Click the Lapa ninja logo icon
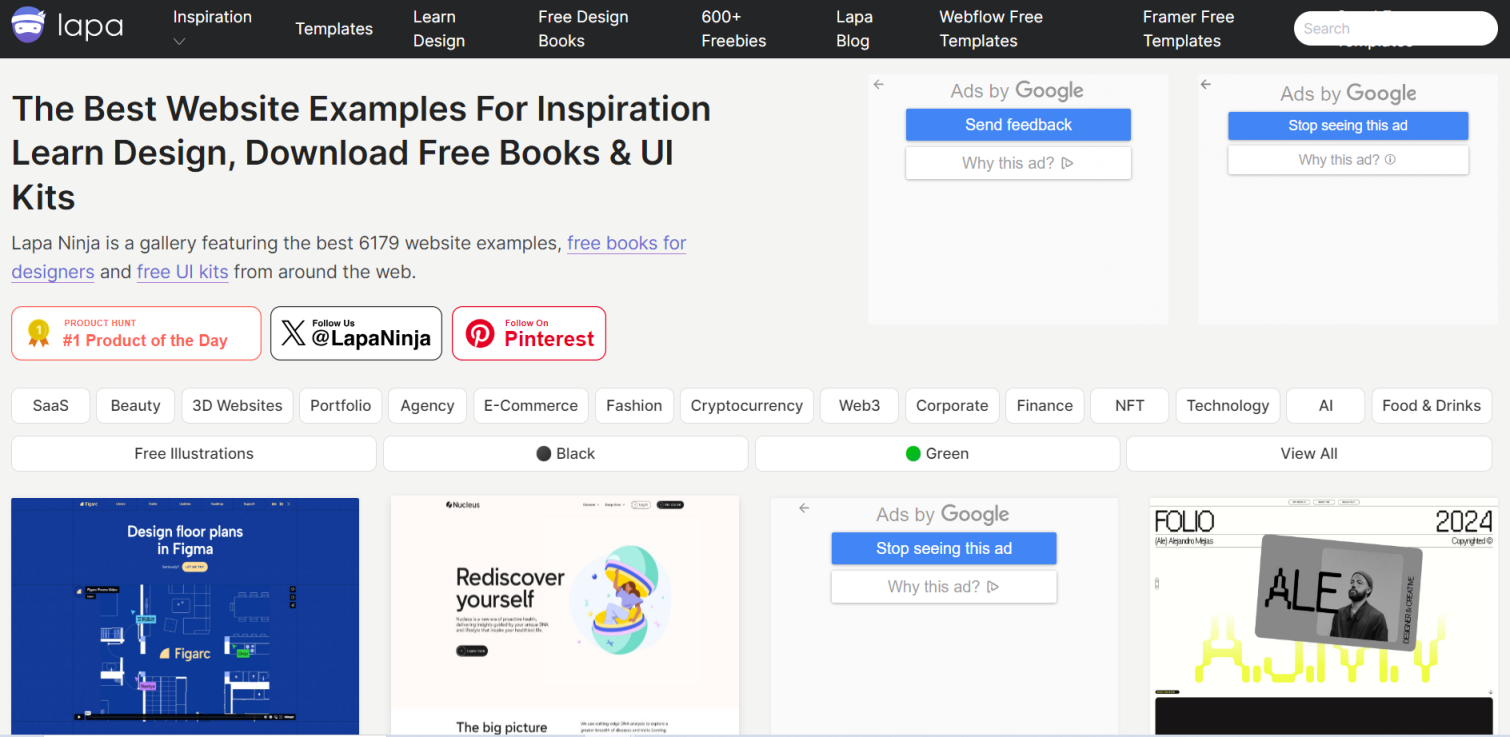Screen dimensions: 1510x737 pos(27,27)
